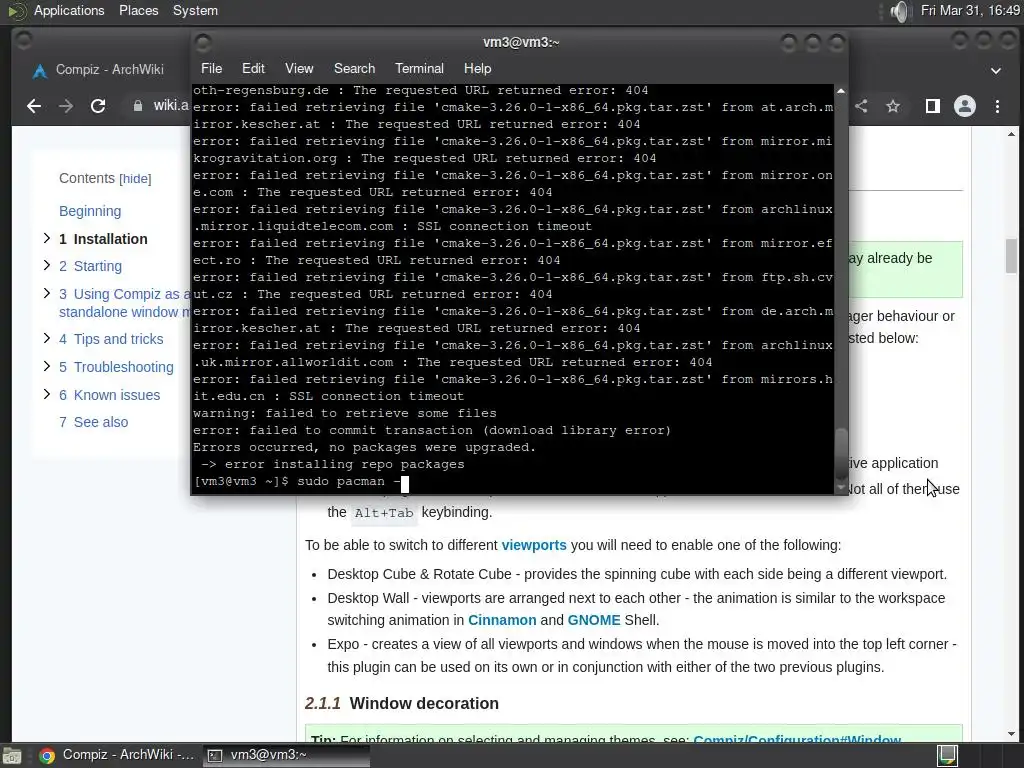Click the workspace switcher in bottom panel
The image size is (1024, 768).
click(x=948, y=756)
